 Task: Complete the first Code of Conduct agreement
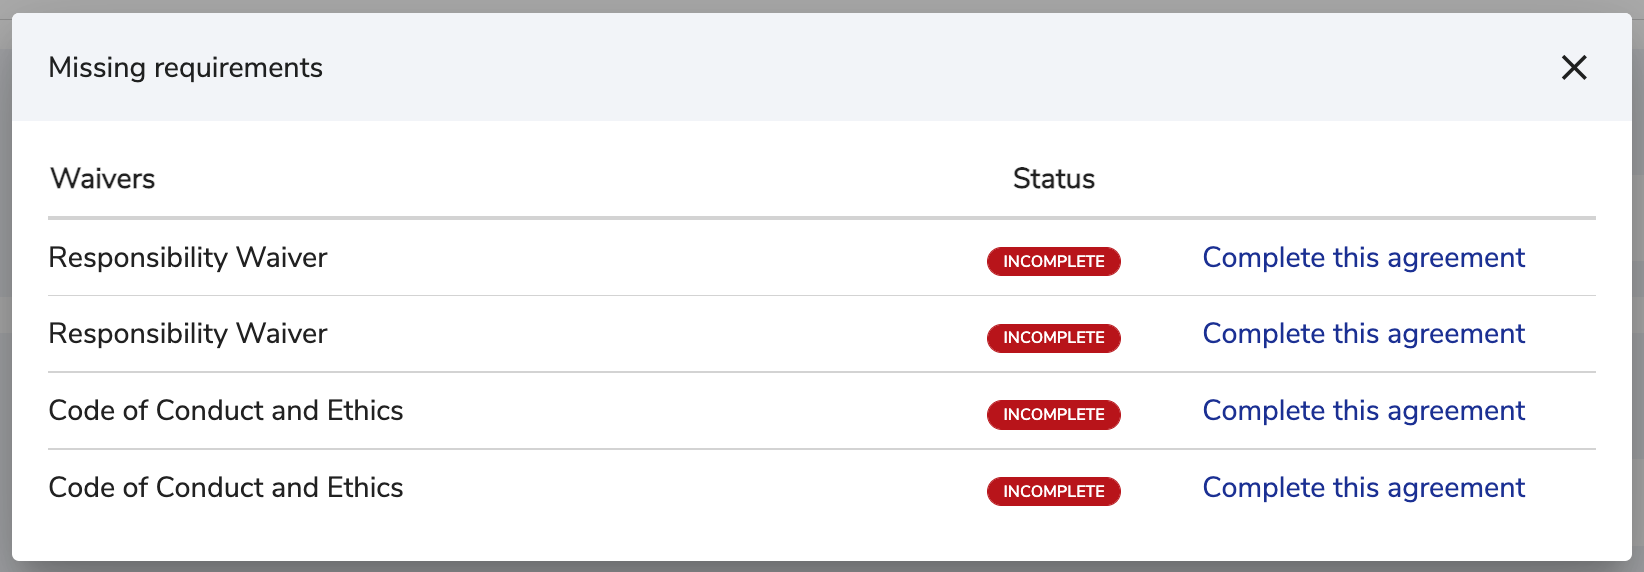[x=1363, y=411]
